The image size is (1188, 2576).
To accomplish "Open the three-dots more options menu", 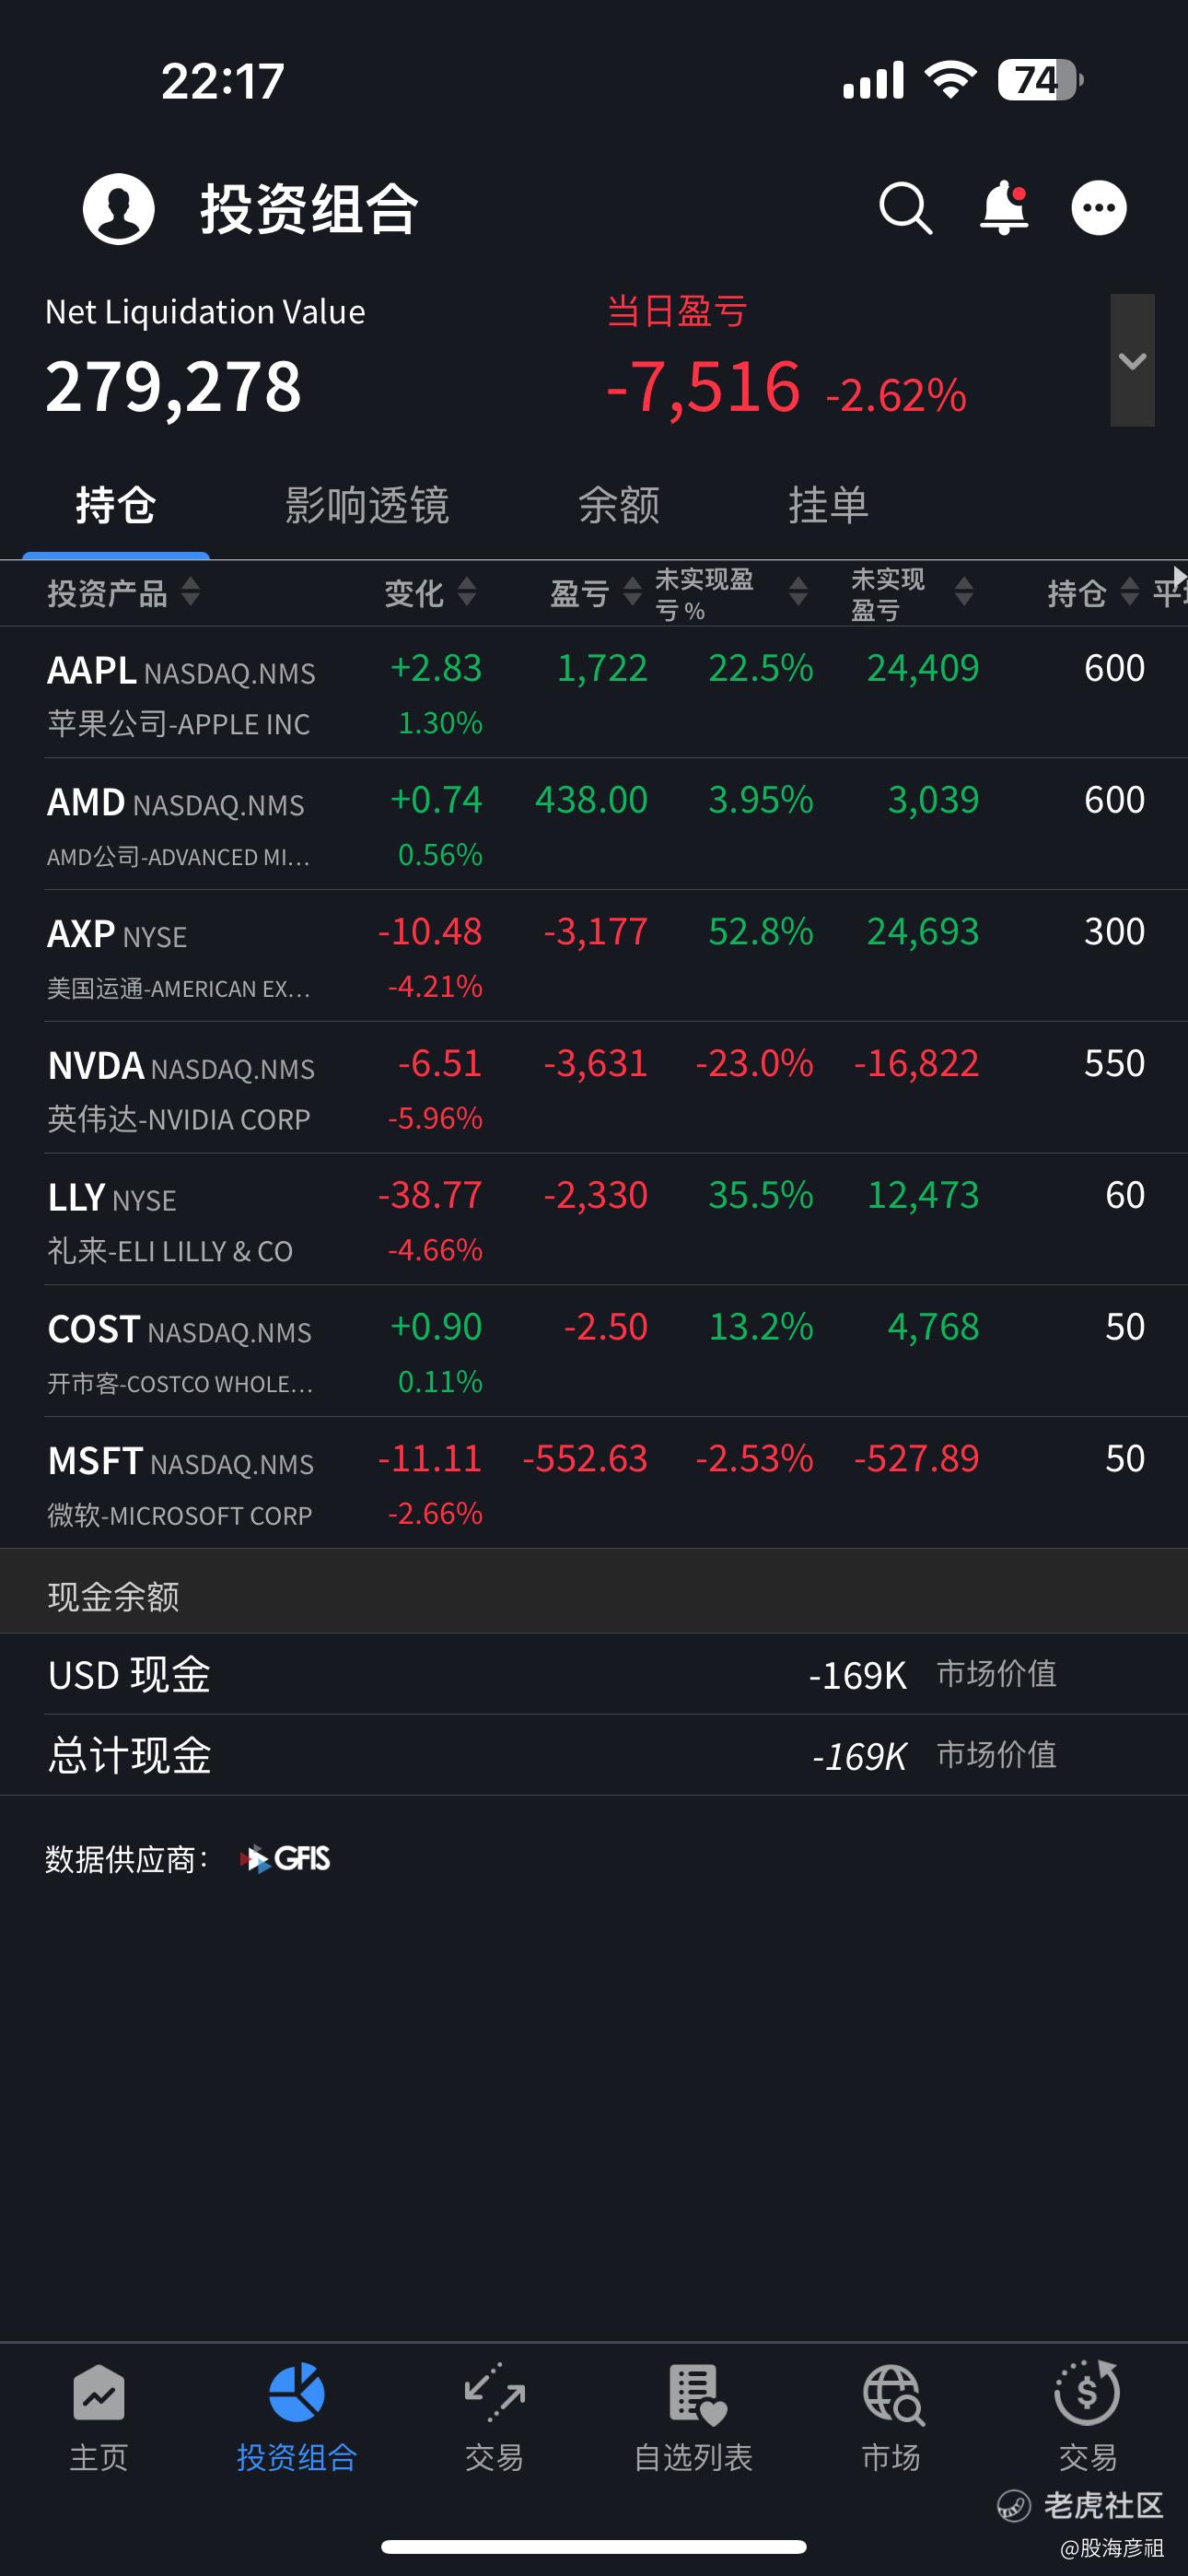I will pyautogui.click(x=1099, y=208).
